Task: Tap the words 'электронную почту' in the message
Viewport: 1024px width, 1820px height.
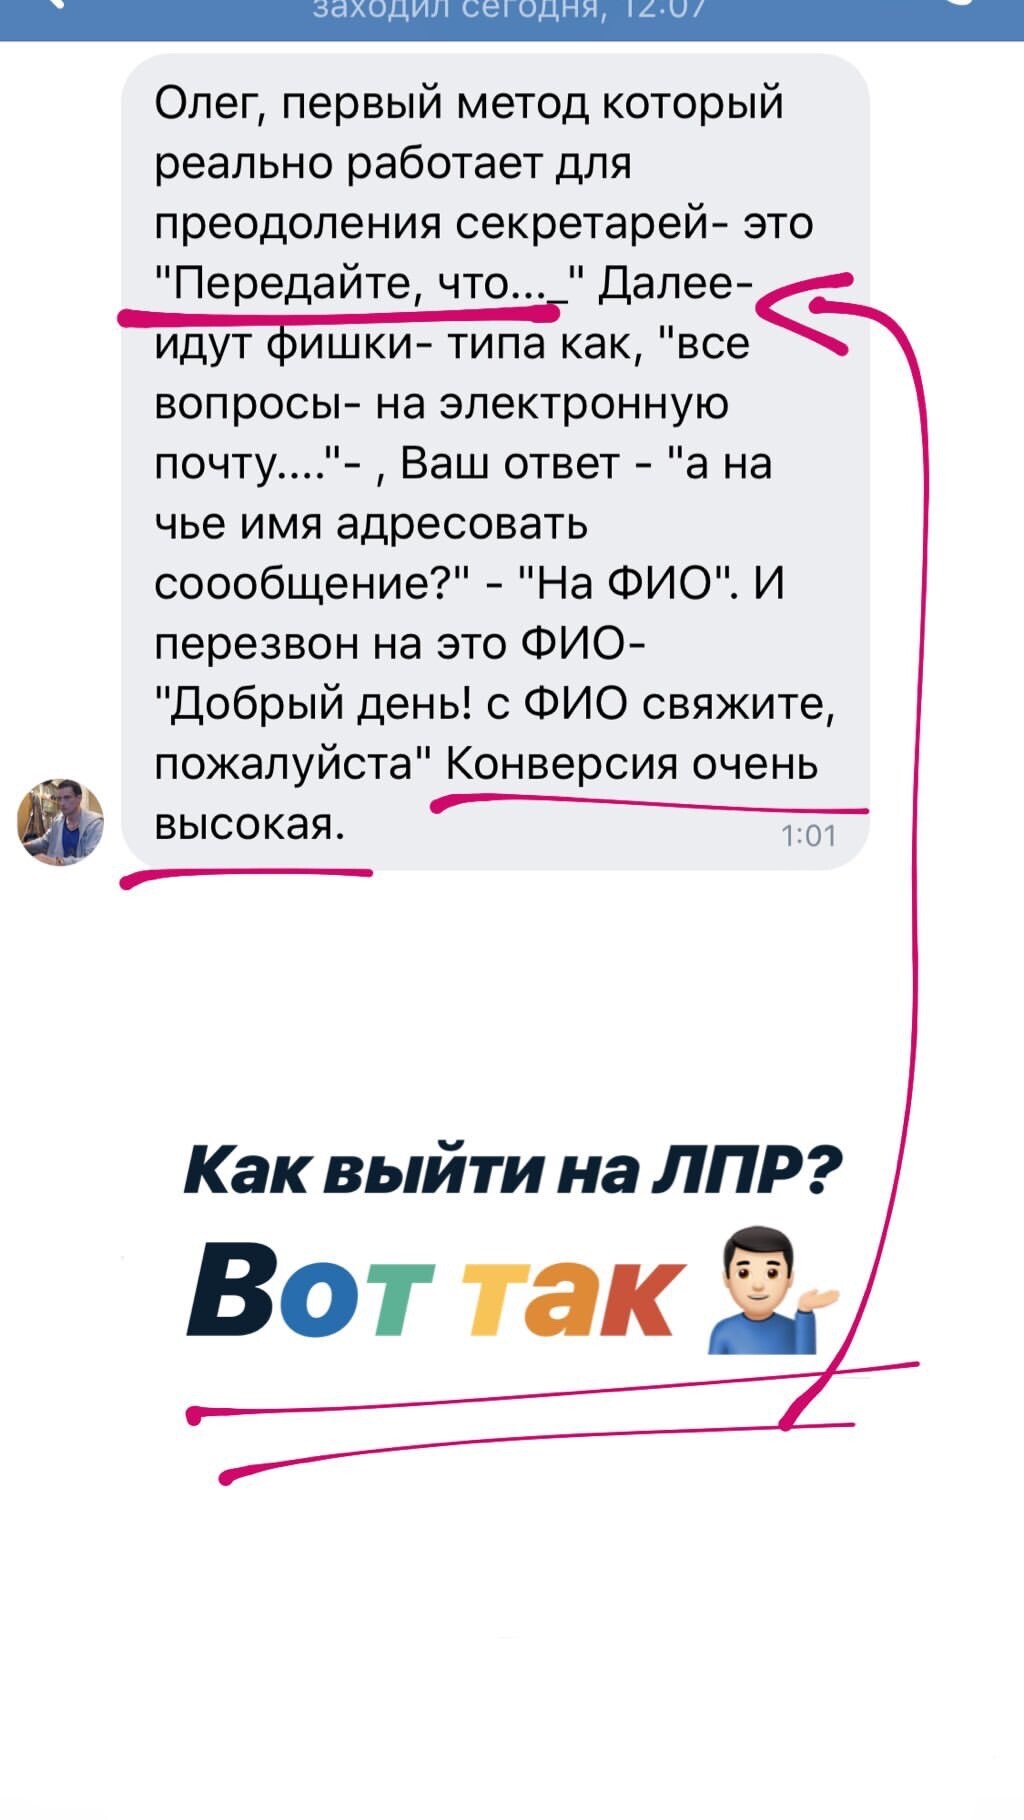Action: coord(442,434)
